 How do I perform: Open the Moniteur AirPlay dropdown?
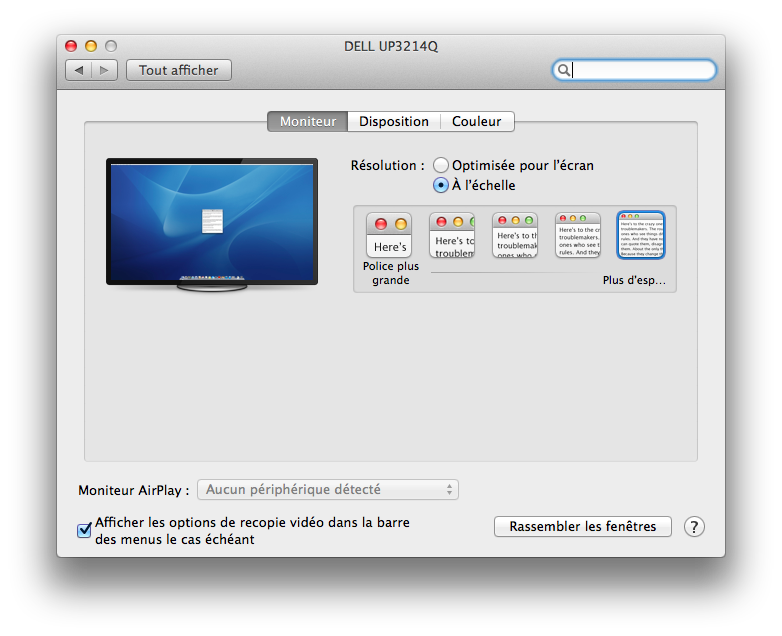click(x=328, y=490)
